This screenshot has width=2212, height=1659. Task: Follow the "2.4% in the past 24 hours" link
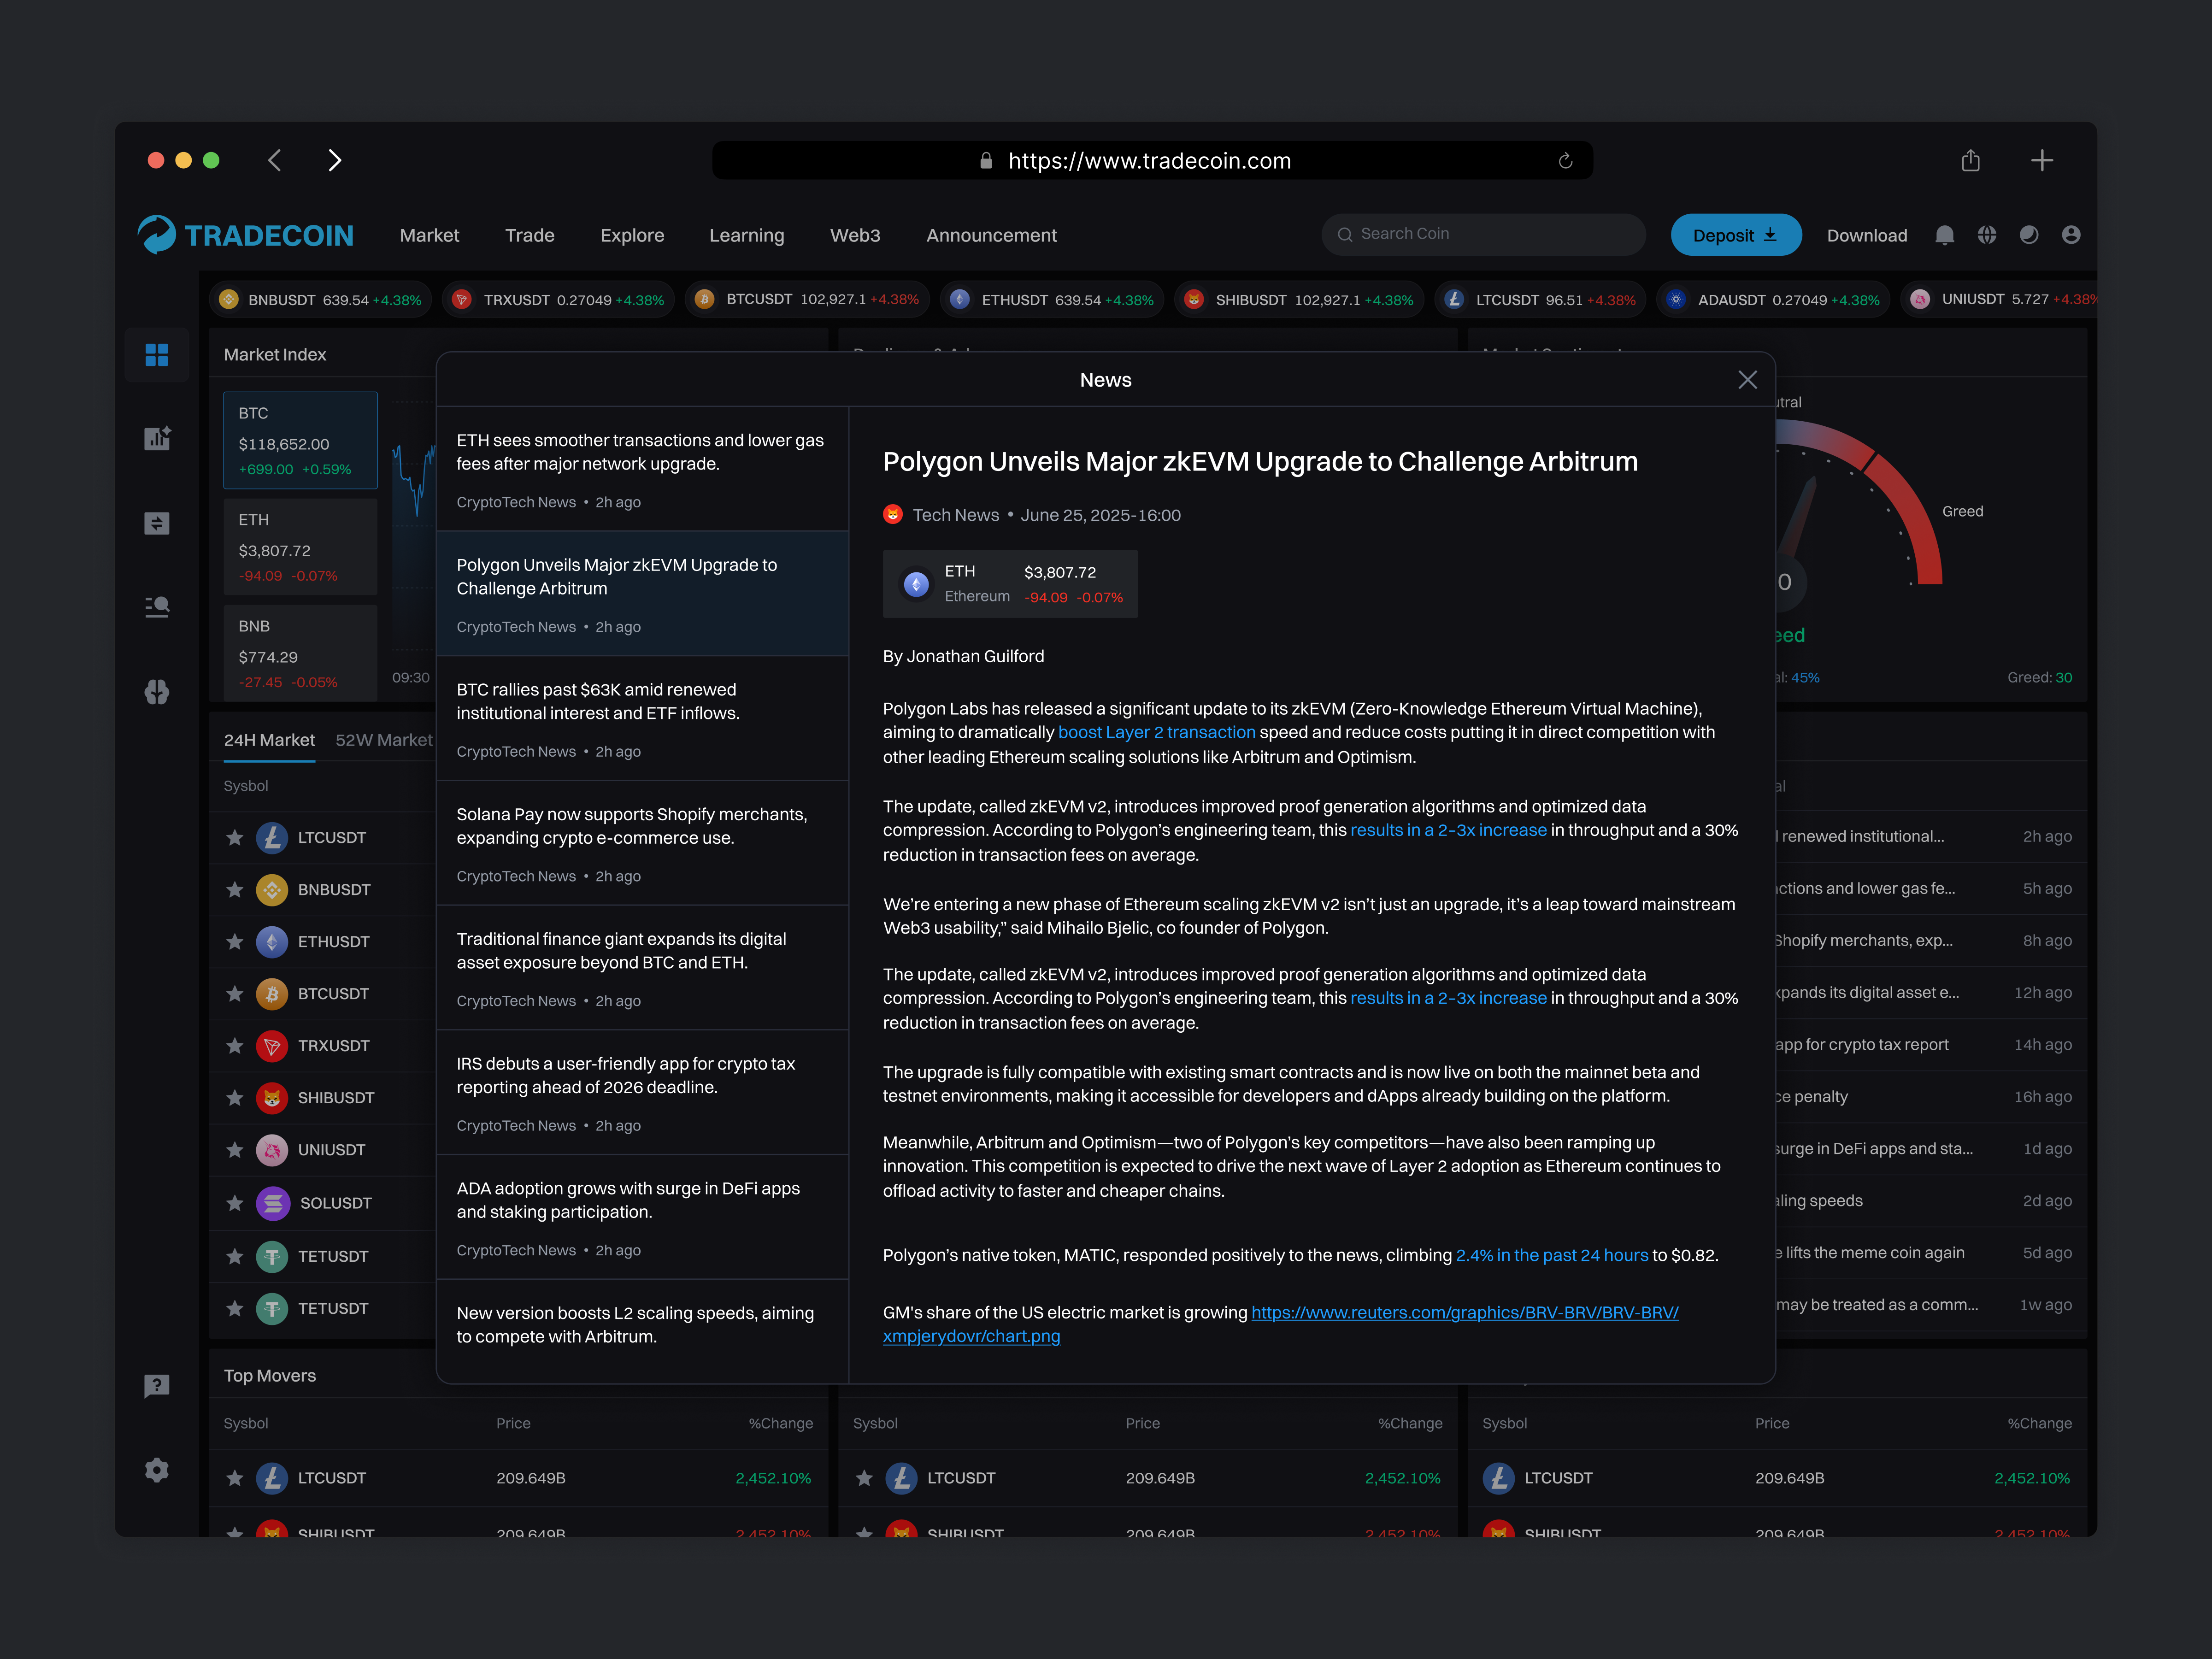[x=1551, y=1256]
